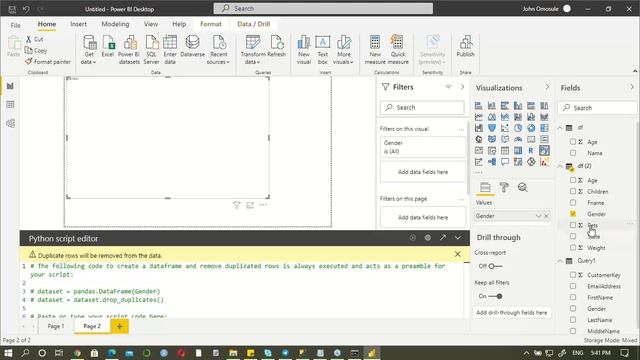Open the Modeling ribbon tab
The height and width of the screenshot is (360, 640).
pos(115,24)
